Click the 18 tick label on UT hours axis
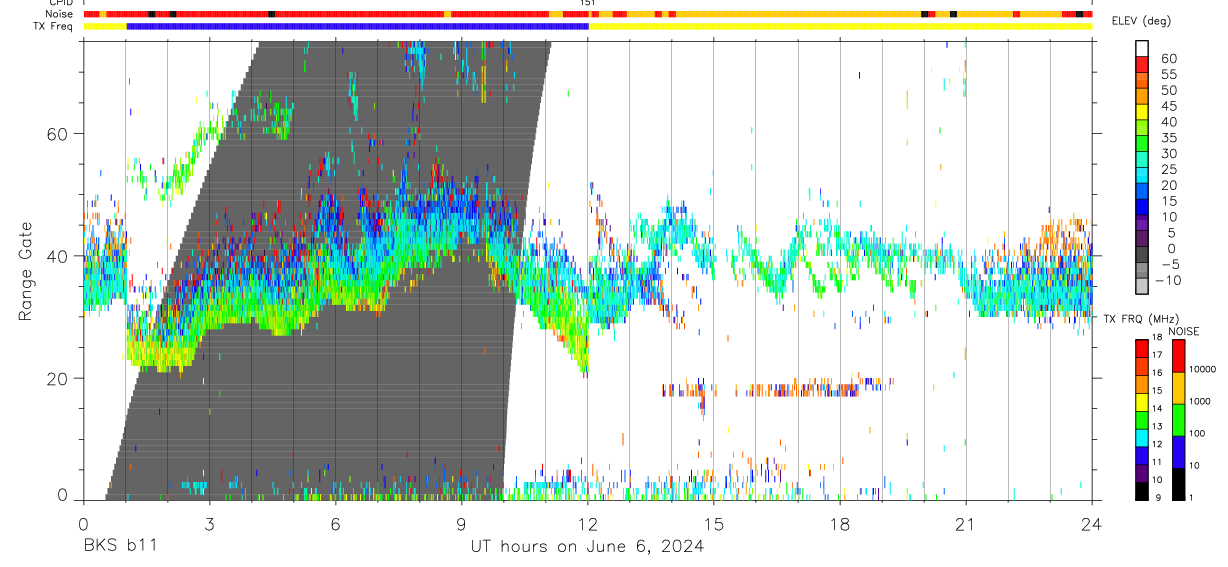 pos(840,524)
